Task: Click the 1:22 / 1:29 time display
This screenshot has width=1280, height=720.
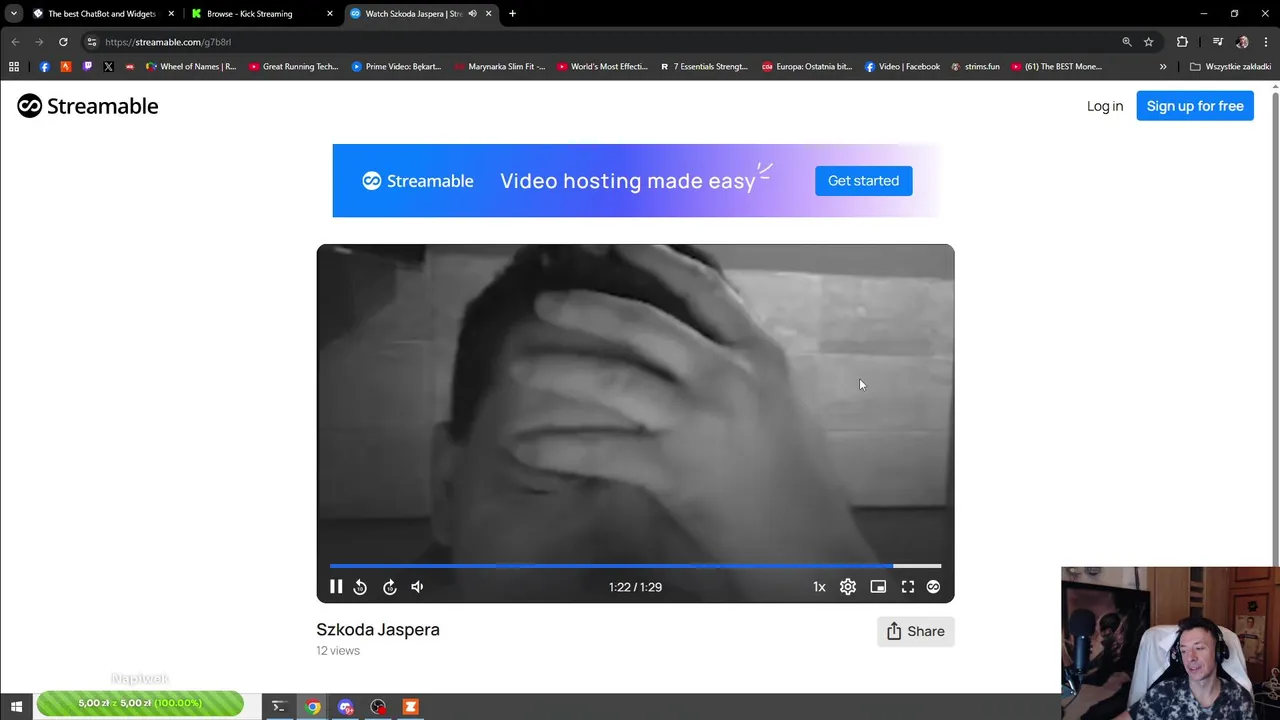Action: (635, 587)
